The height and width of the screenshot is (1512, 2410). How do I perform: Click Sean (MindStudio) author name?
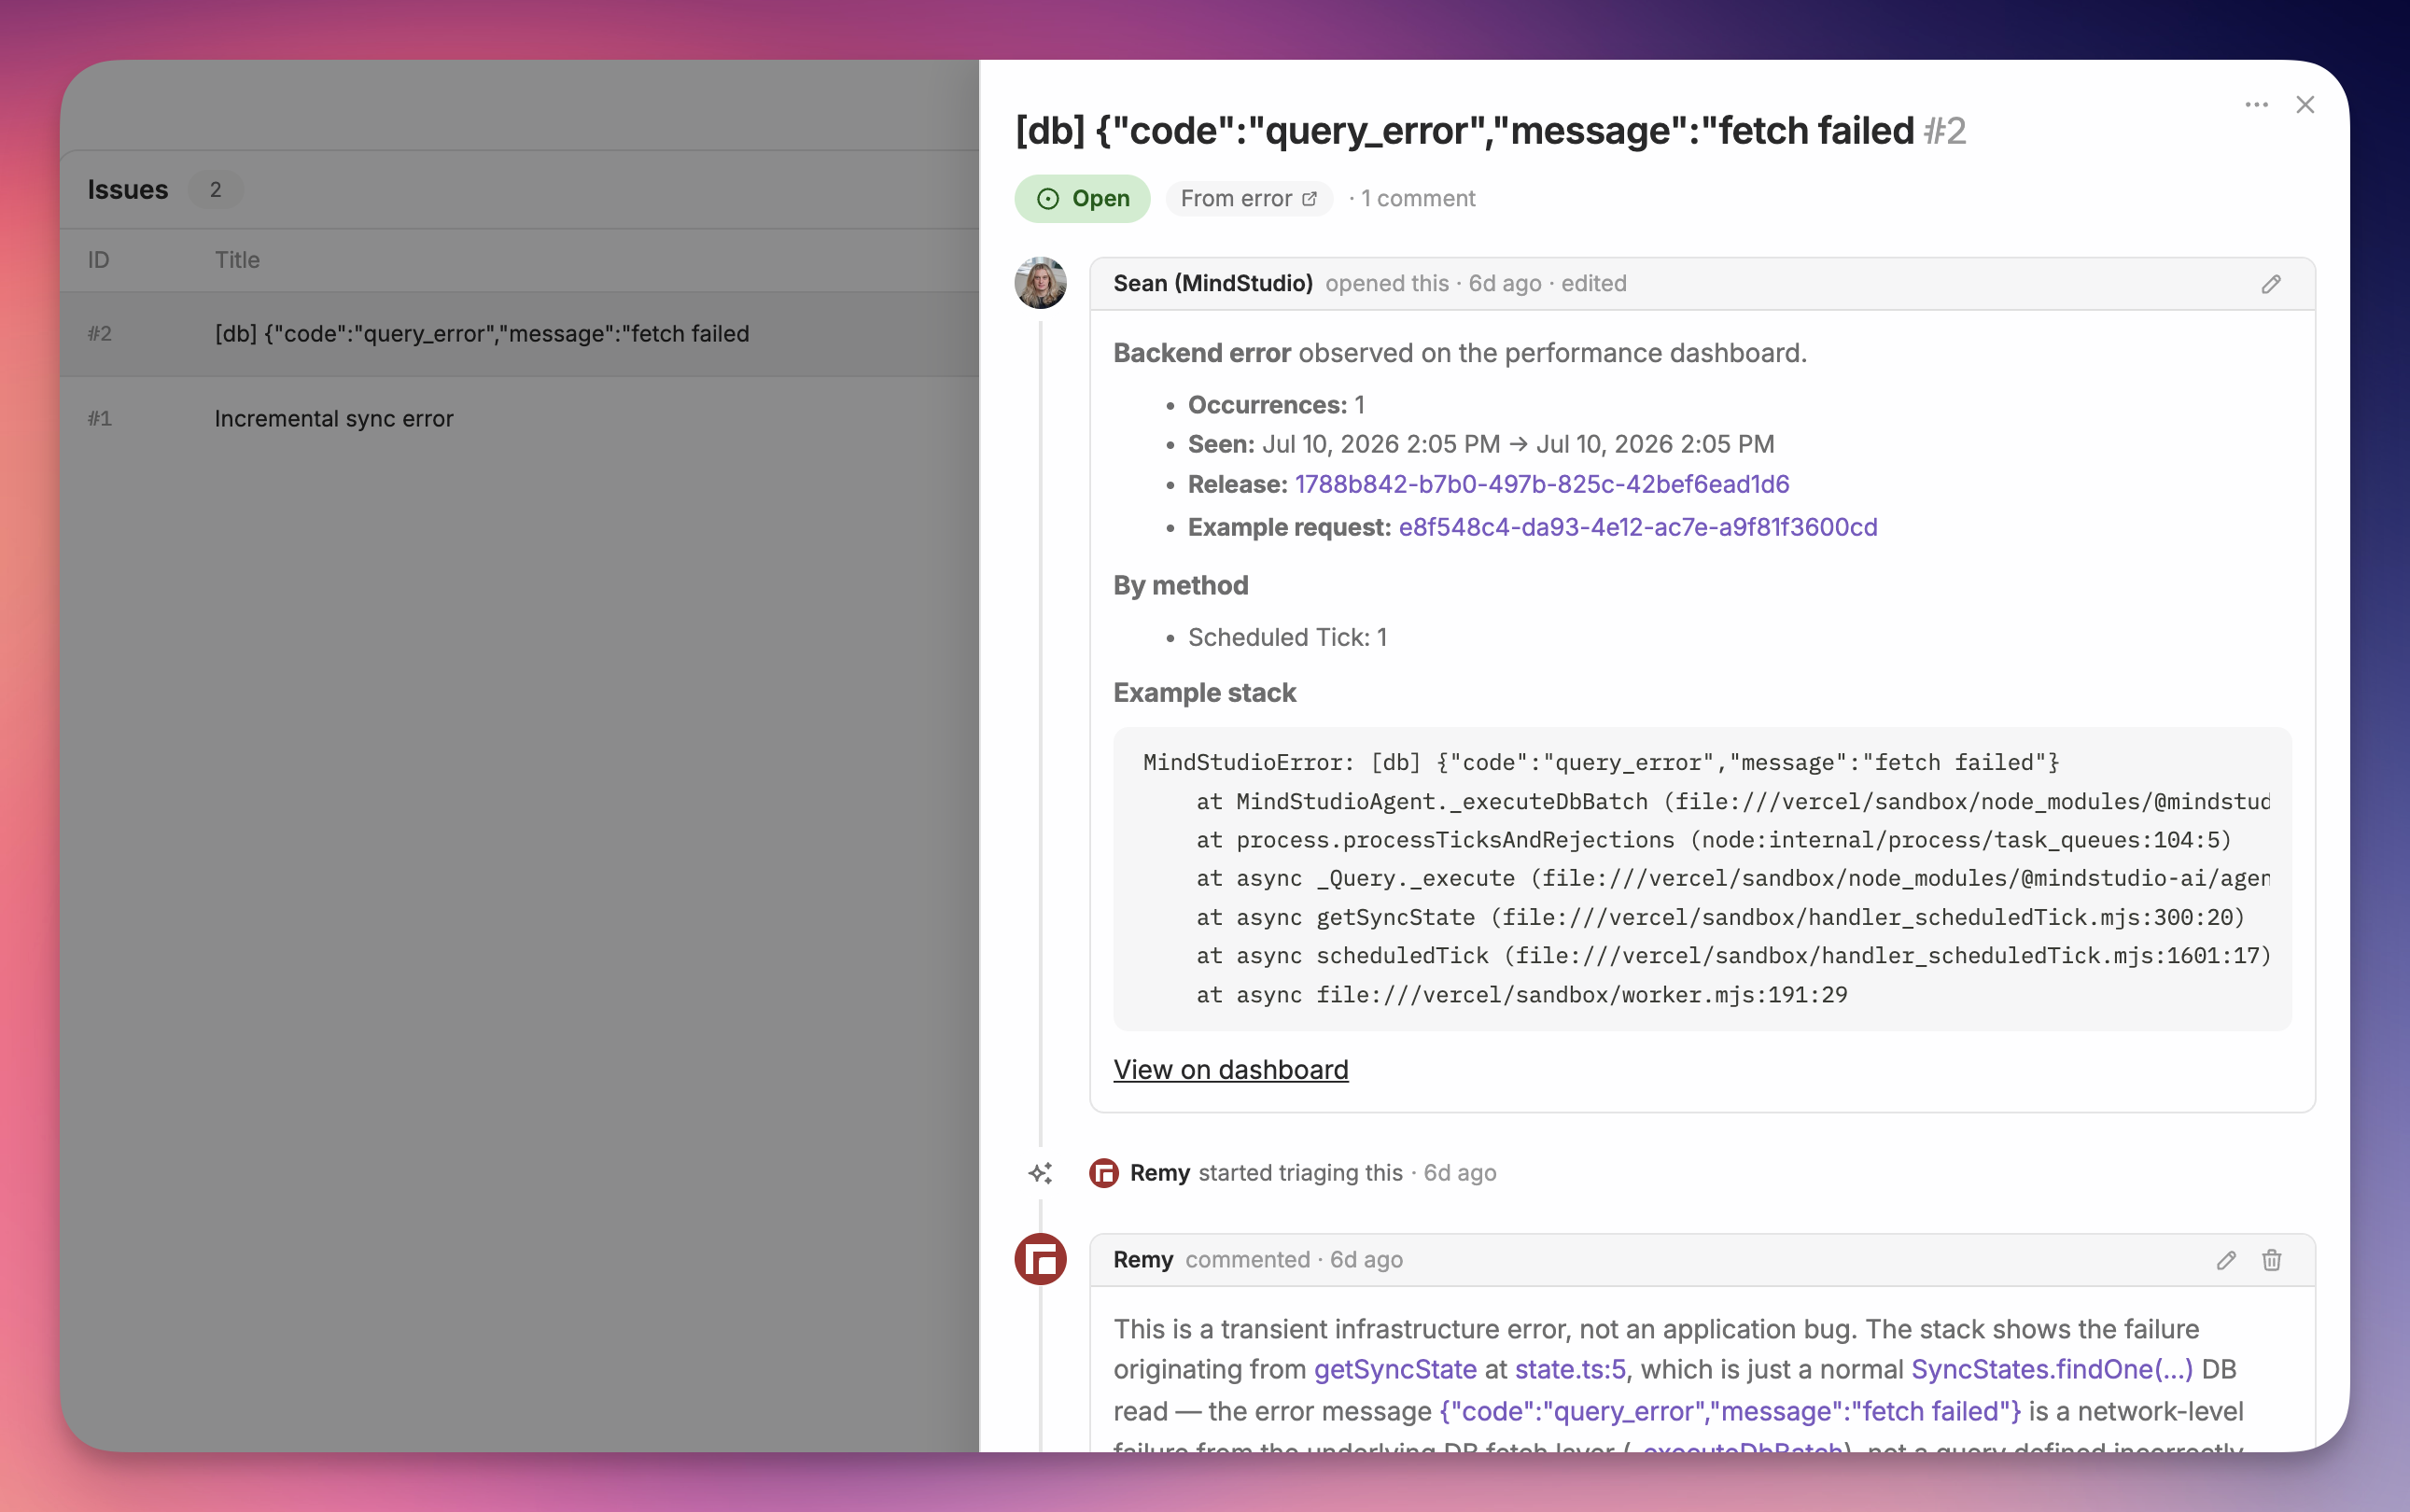coord(1213,284)
